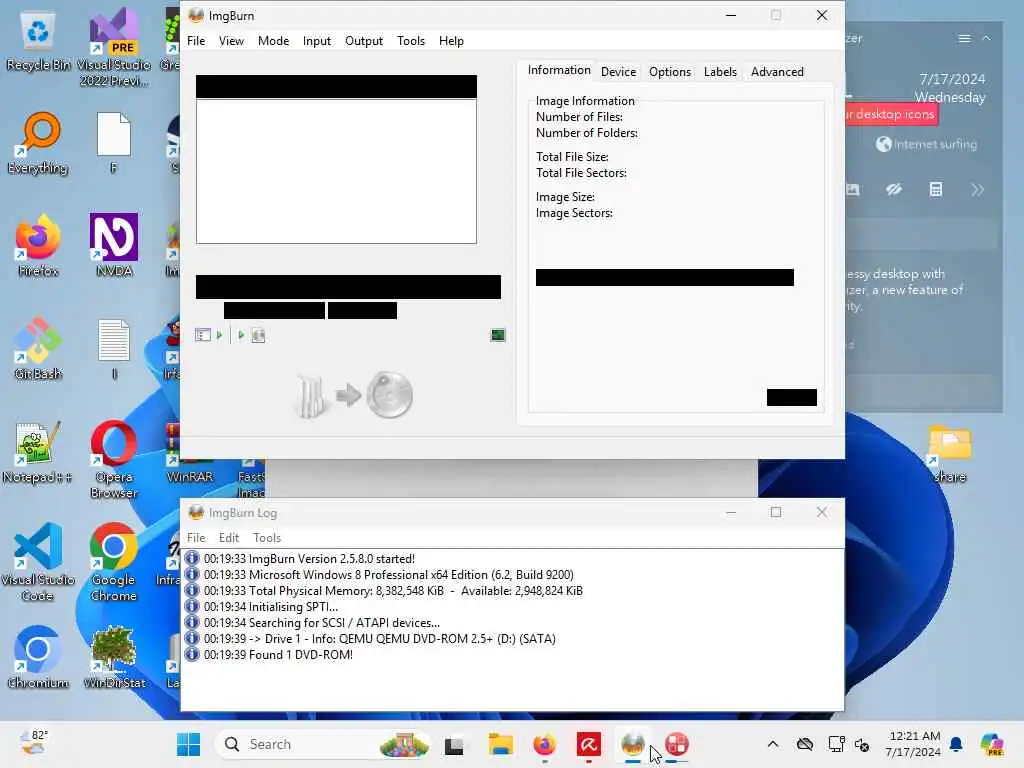
Task: Click the taskbar clock showing 12:21 AM
Action: click(913, 744)
